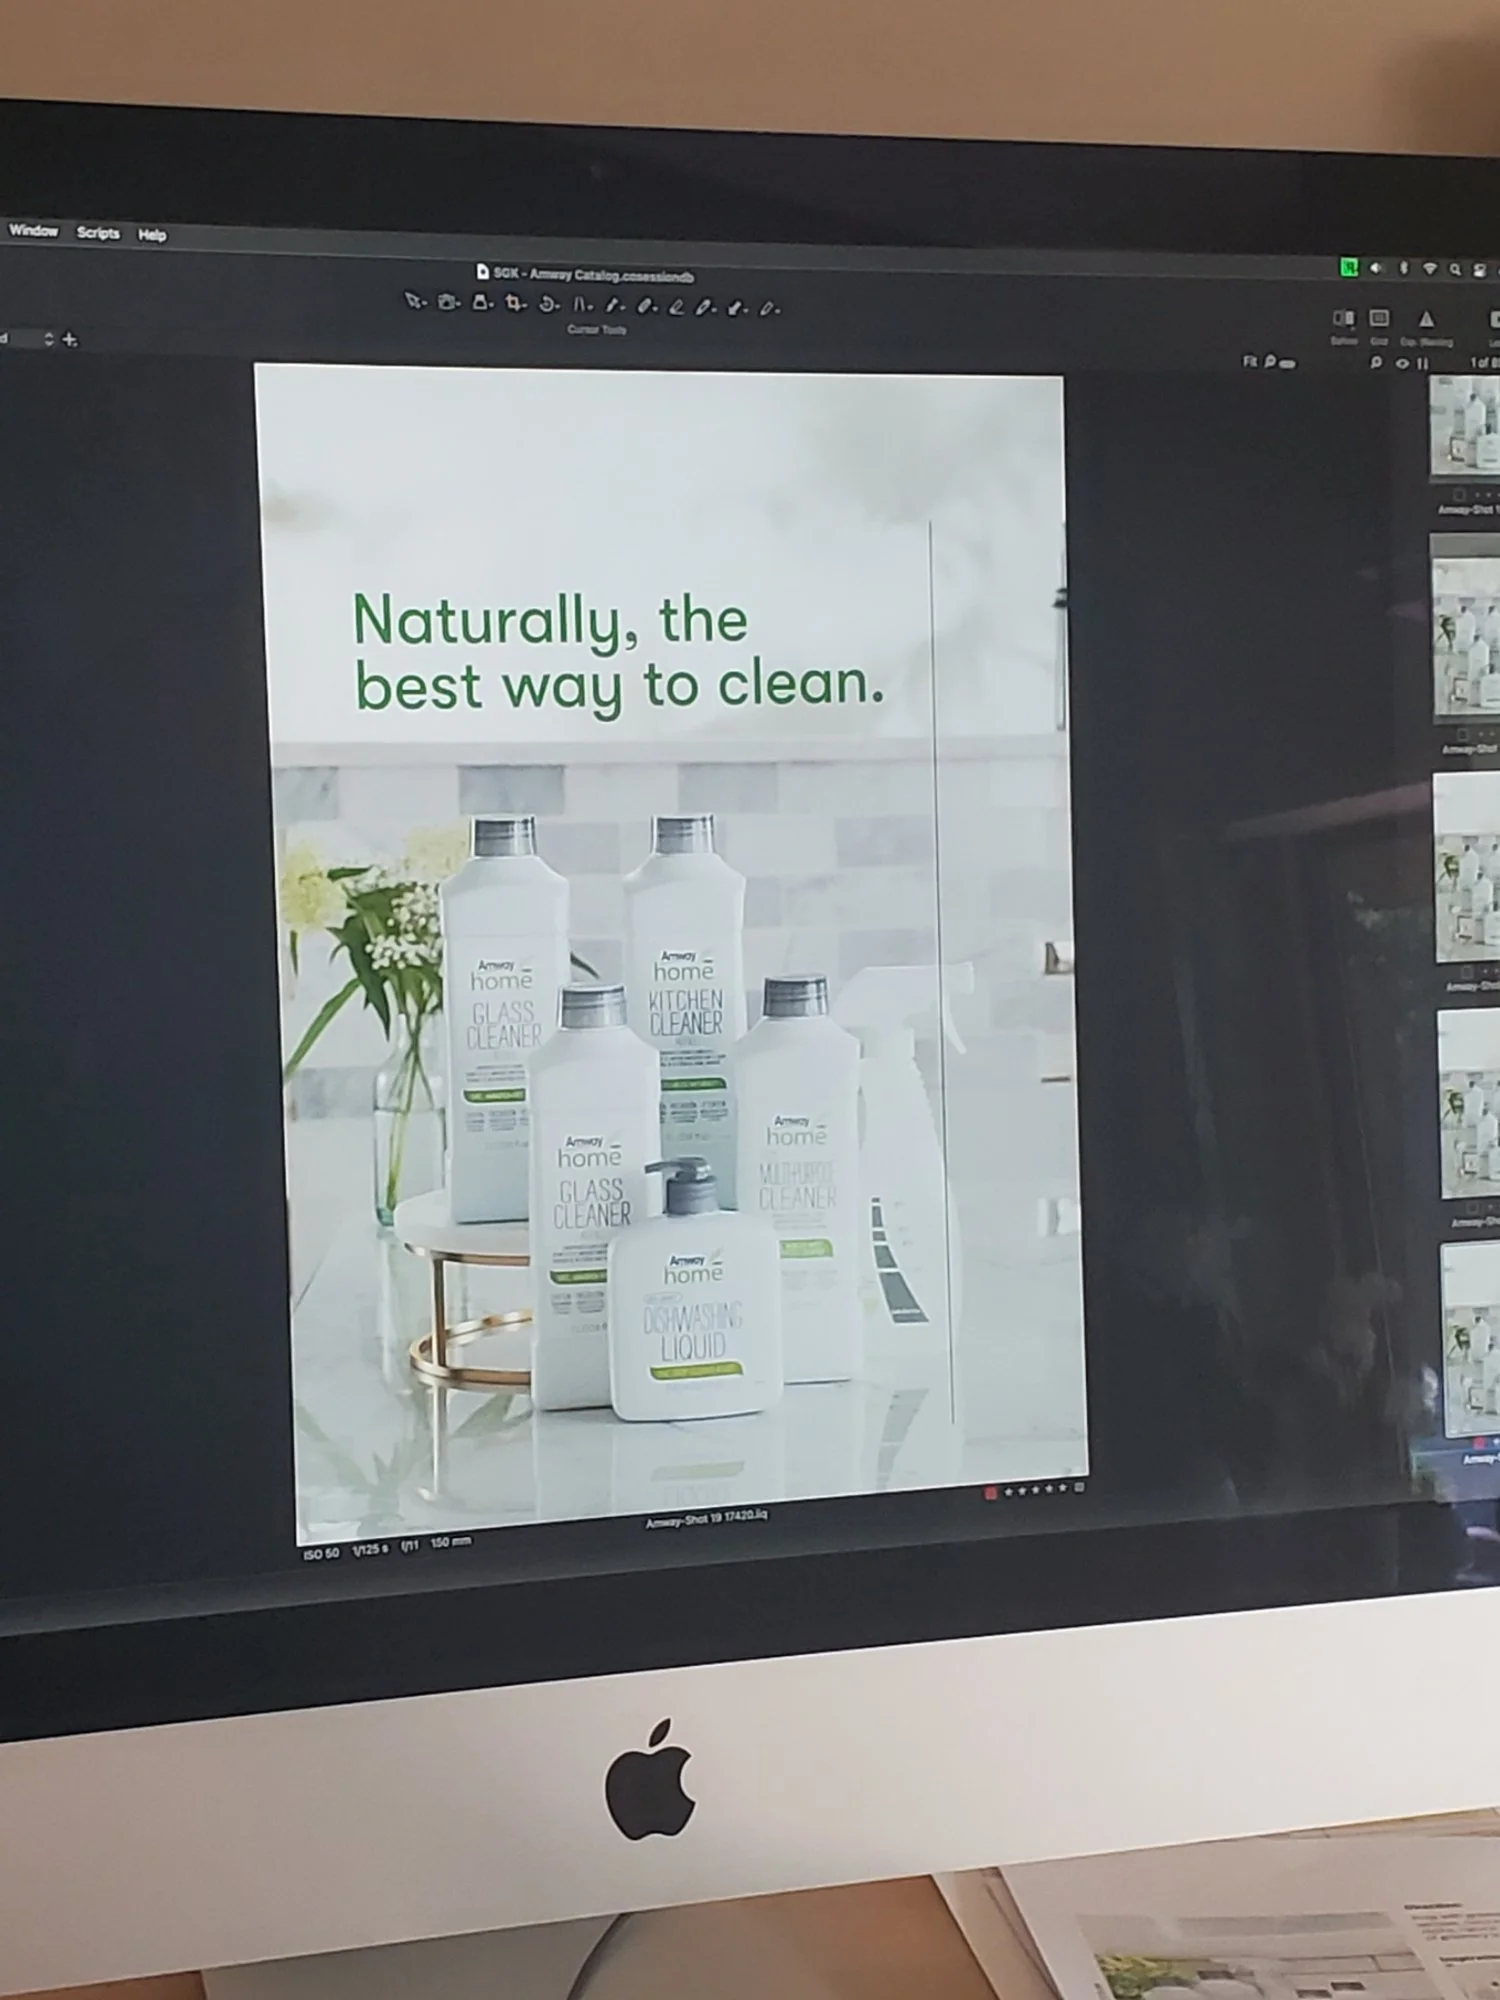Open Spotlight search in the menu bar

[x=1456, y=269]
